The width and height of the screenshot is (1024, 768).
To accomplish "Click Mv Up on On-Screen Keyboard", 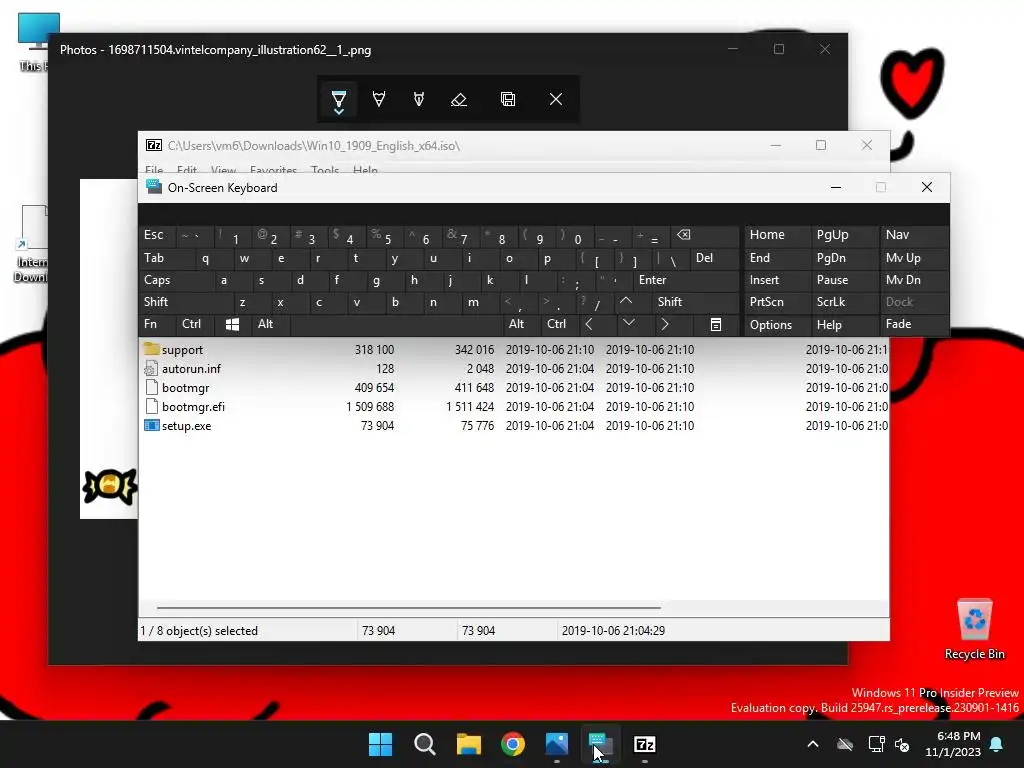I will pos(914,258).
